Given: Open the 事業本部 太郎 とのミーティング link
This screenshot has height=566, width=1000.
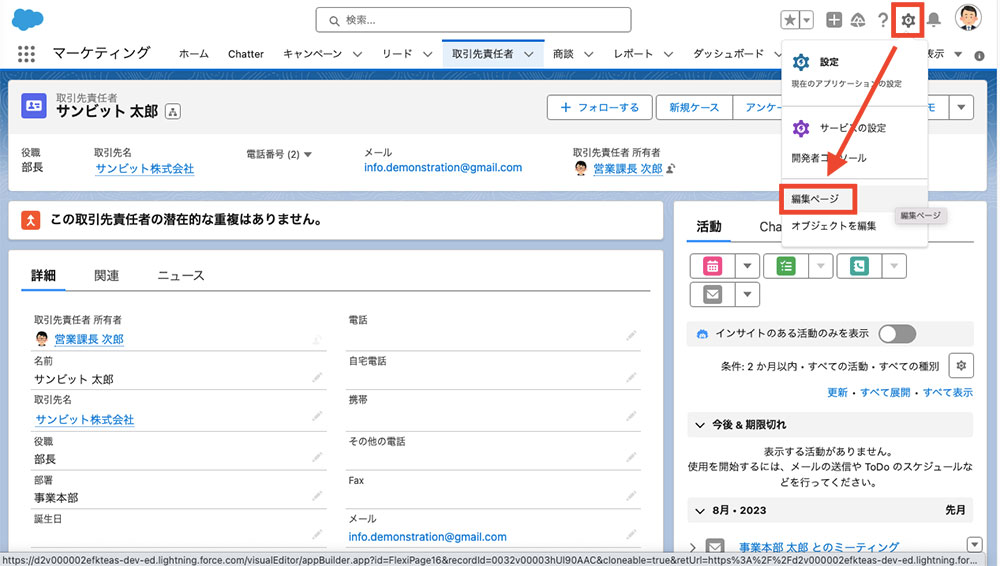Looking at the screenshot, I should coord(819,547).
